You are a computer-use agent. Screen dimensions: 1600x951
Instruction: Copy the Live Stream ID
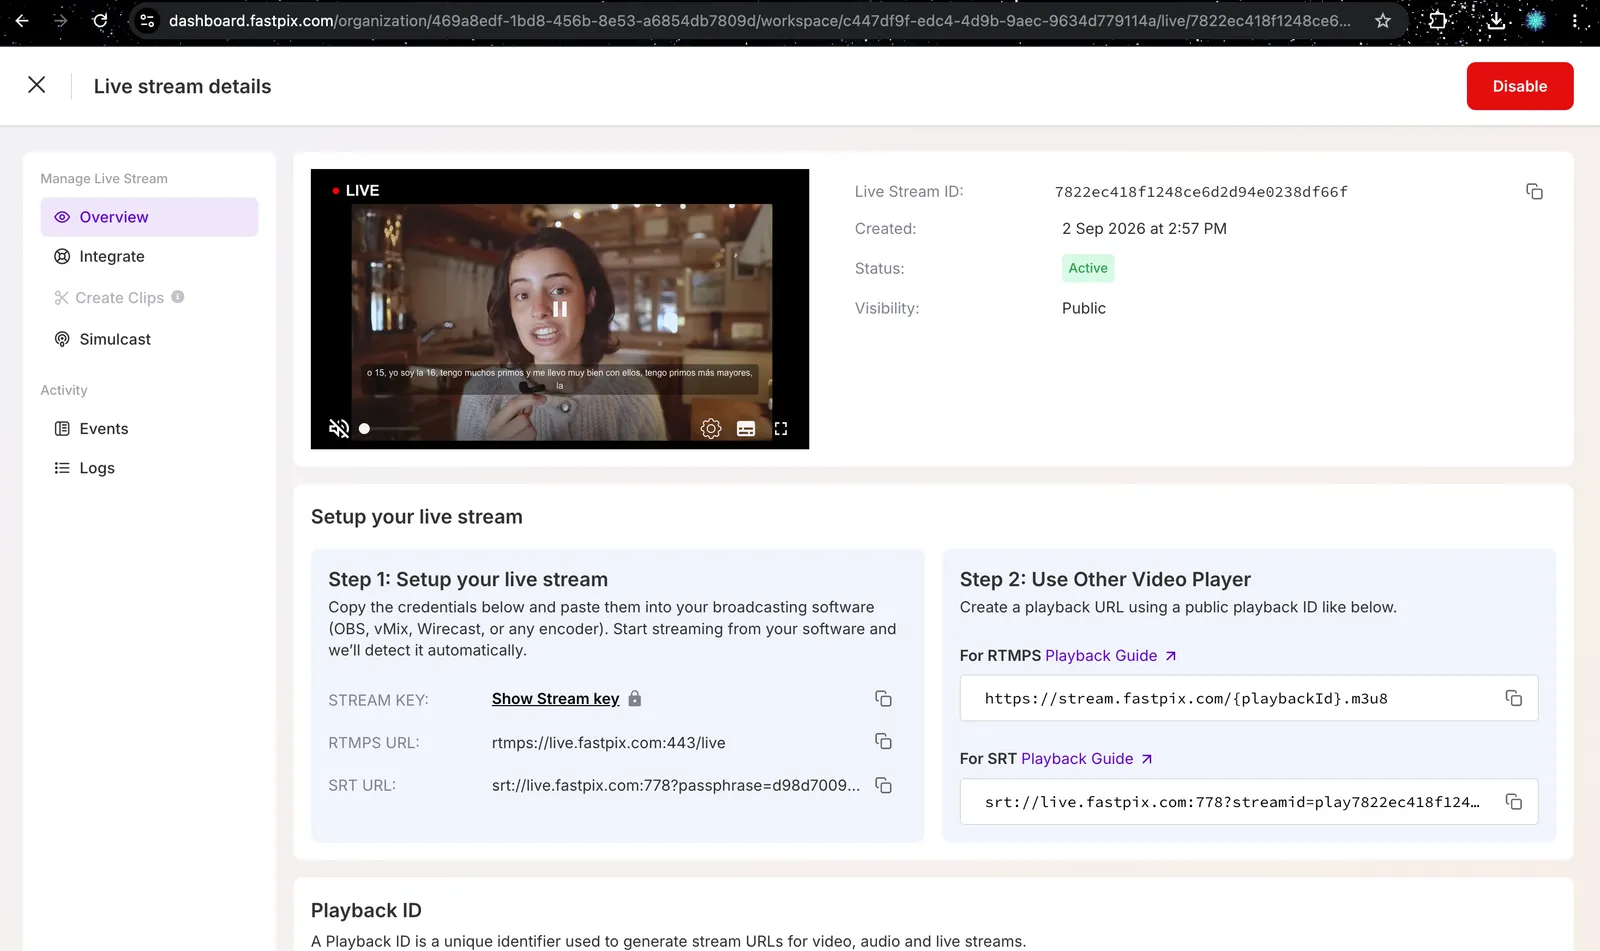click(x=1534, y=191)
